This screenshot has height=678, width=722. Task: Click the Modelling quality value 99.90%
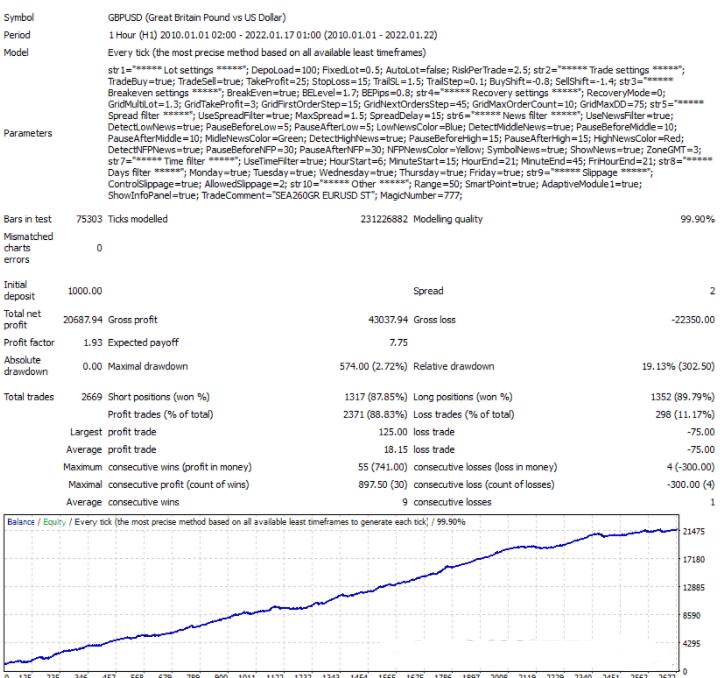click(695, 219)
